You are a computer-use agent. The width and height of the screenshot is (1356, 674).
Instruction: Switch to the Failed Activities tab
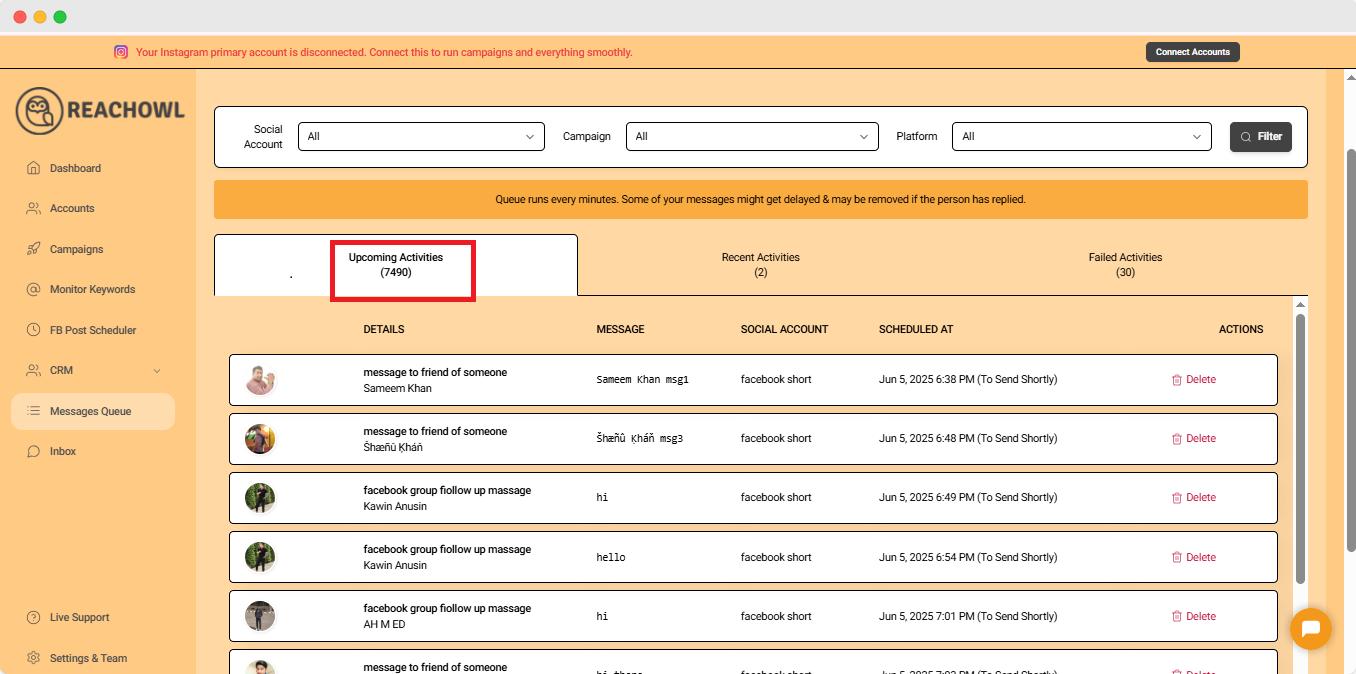click(1125, 265)
